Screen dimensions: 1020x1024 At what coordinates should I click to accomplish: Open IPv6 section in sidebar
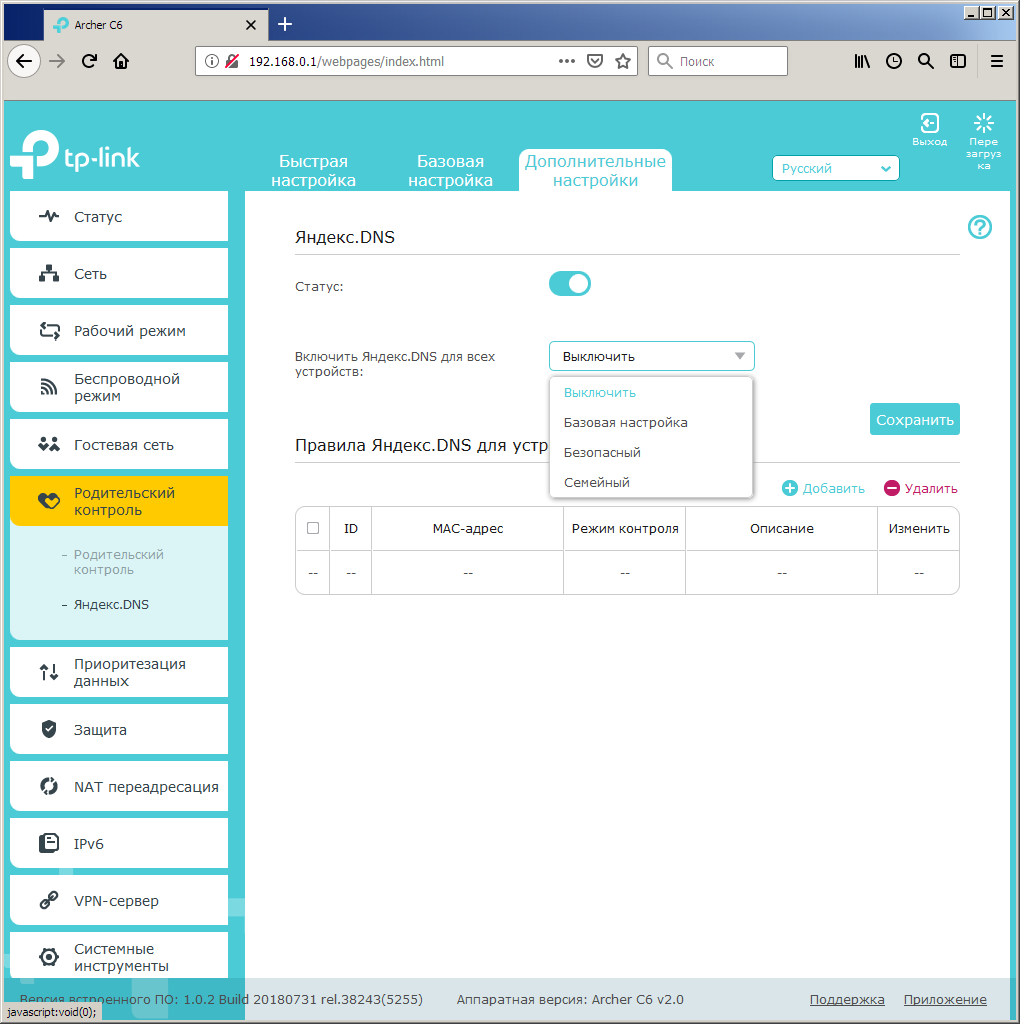pos(119,843)
